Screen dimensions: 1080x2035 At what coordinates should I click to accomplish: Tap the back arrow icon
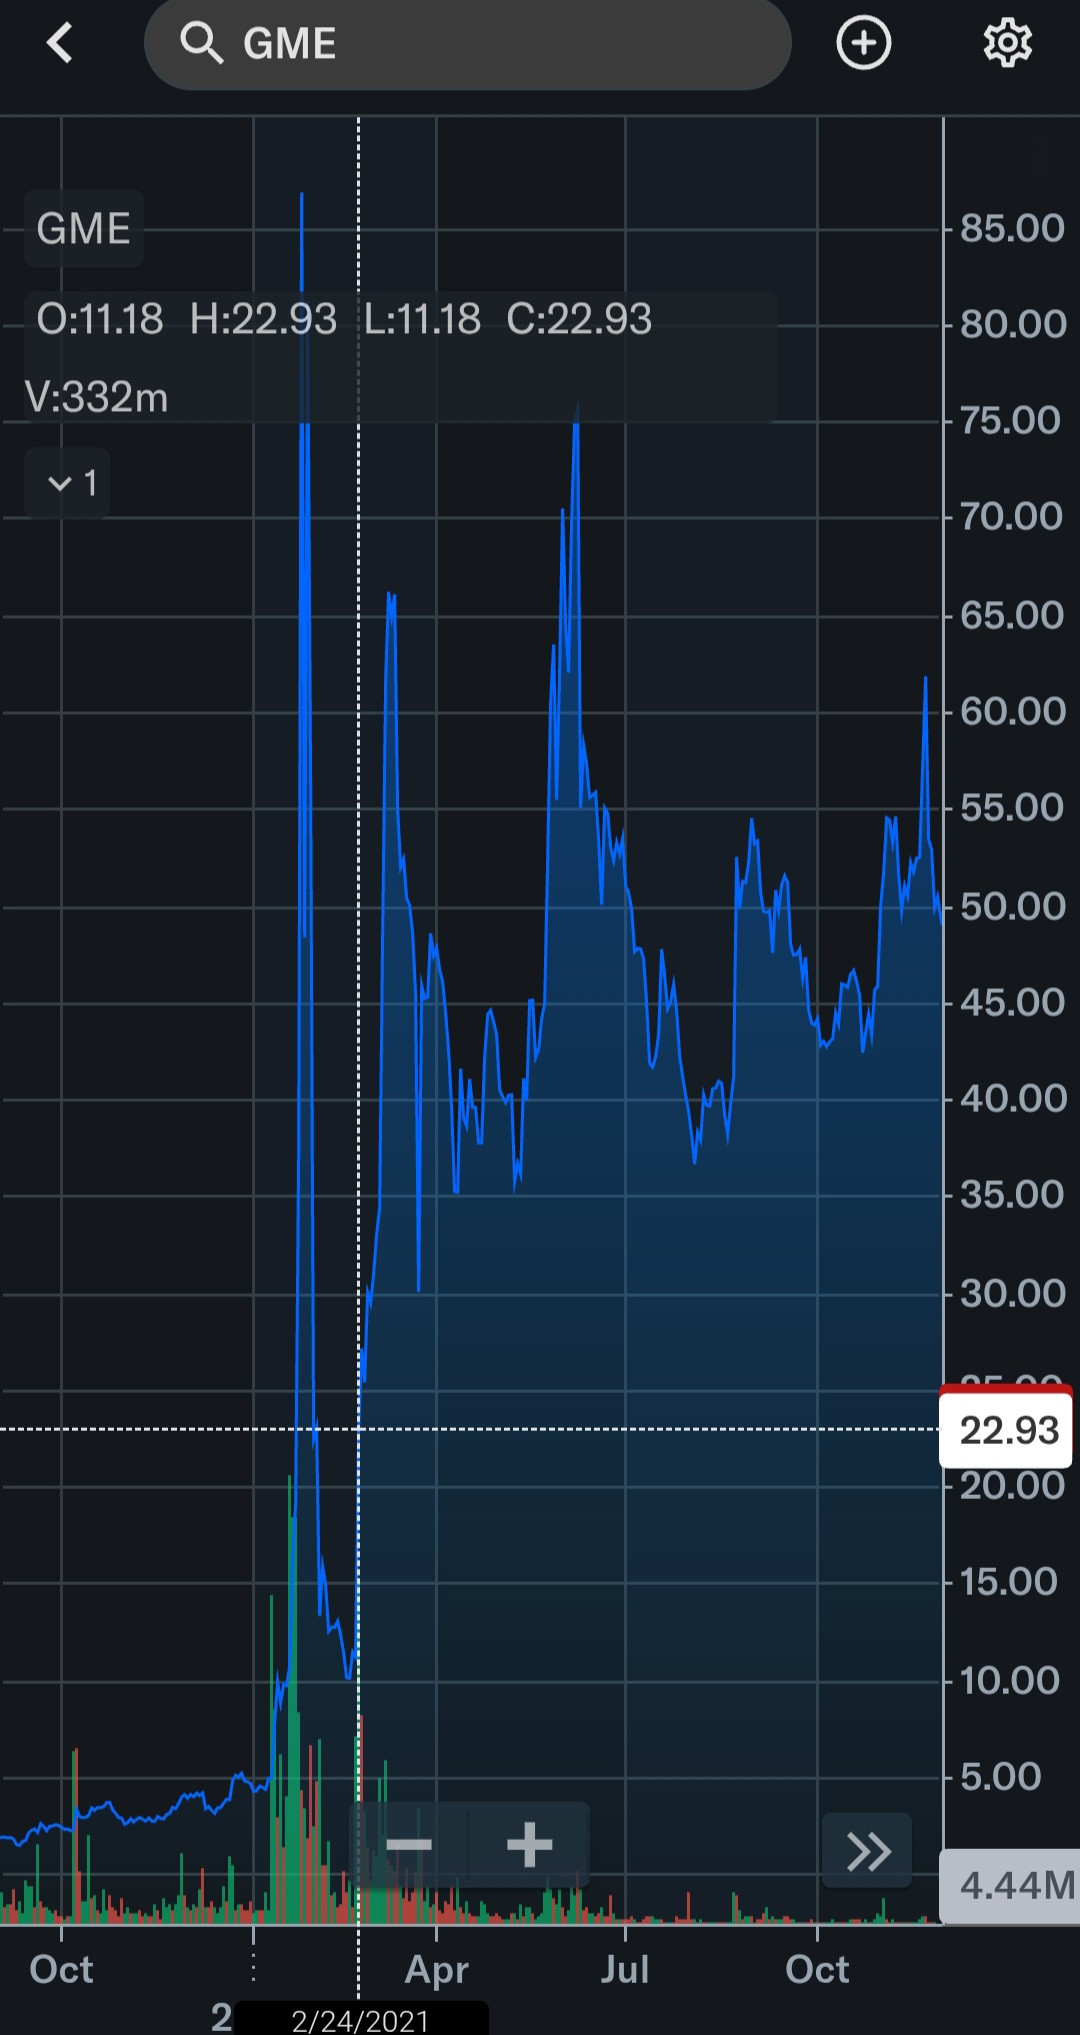click(60, 43)
